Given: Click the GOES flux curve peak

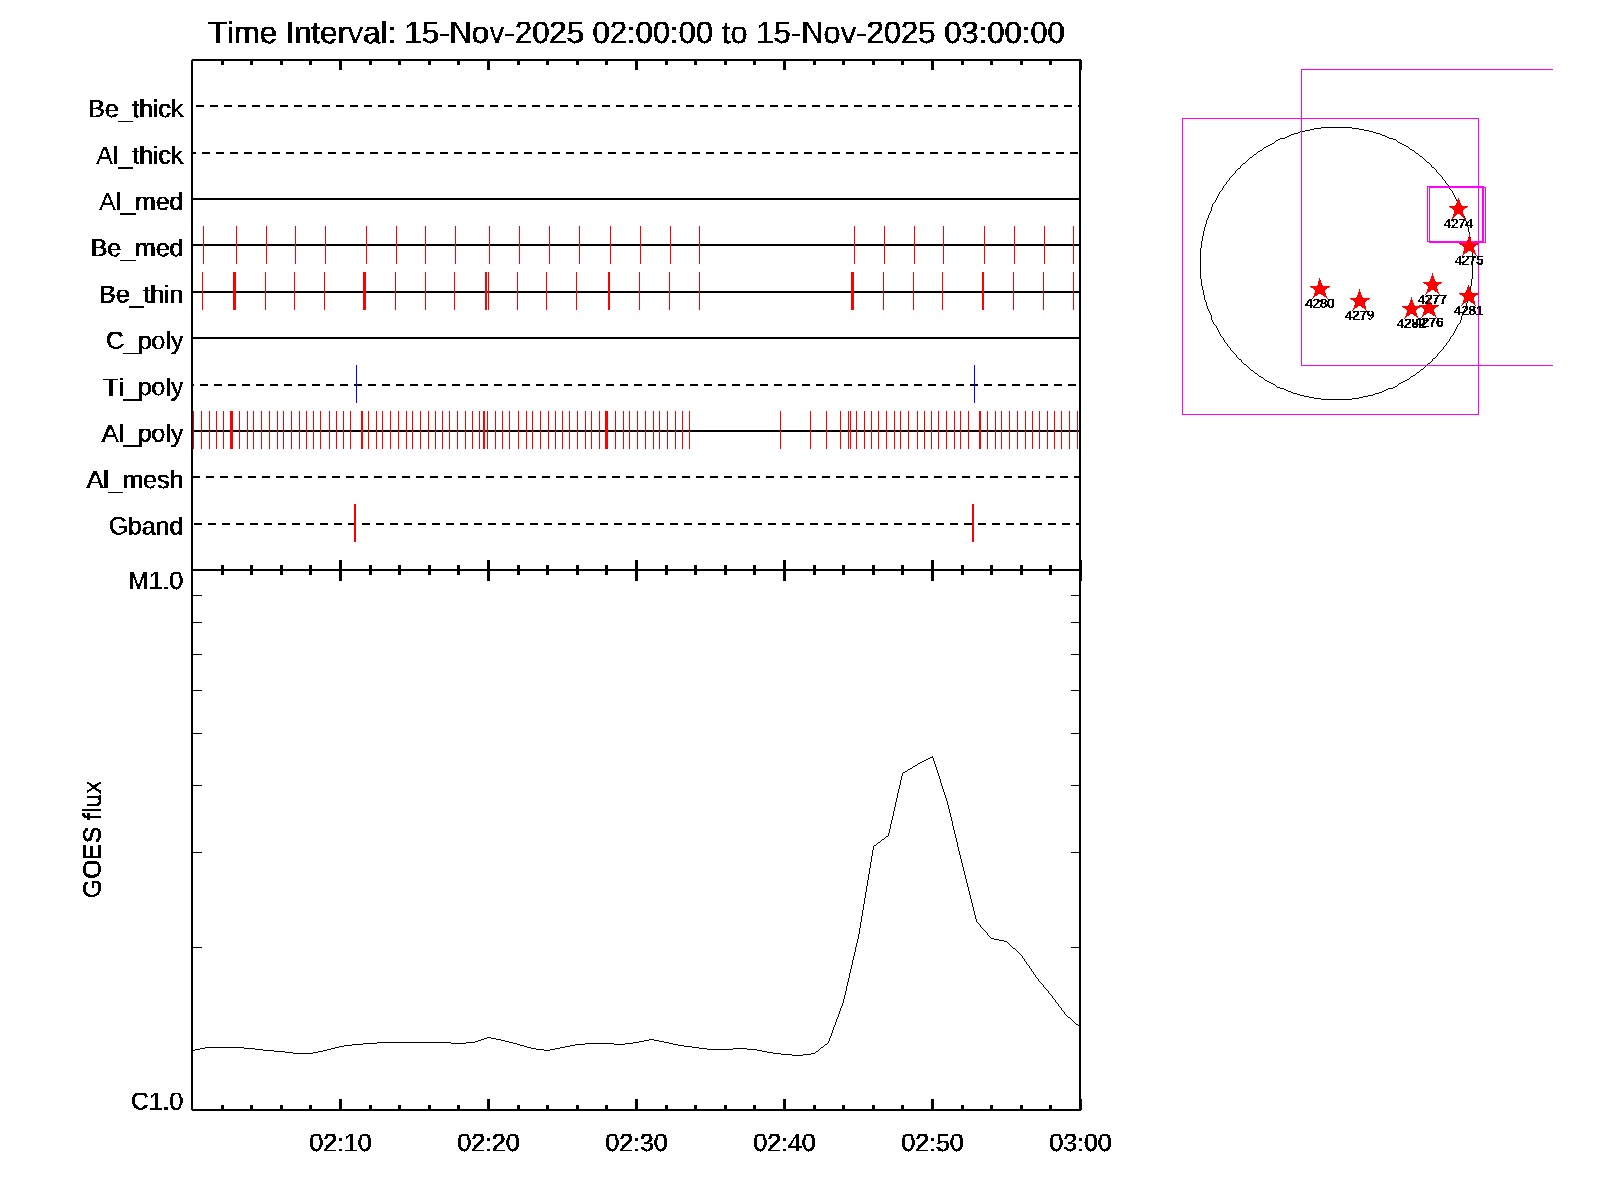Looking at the screenshot, I should (x=932, y=757).
